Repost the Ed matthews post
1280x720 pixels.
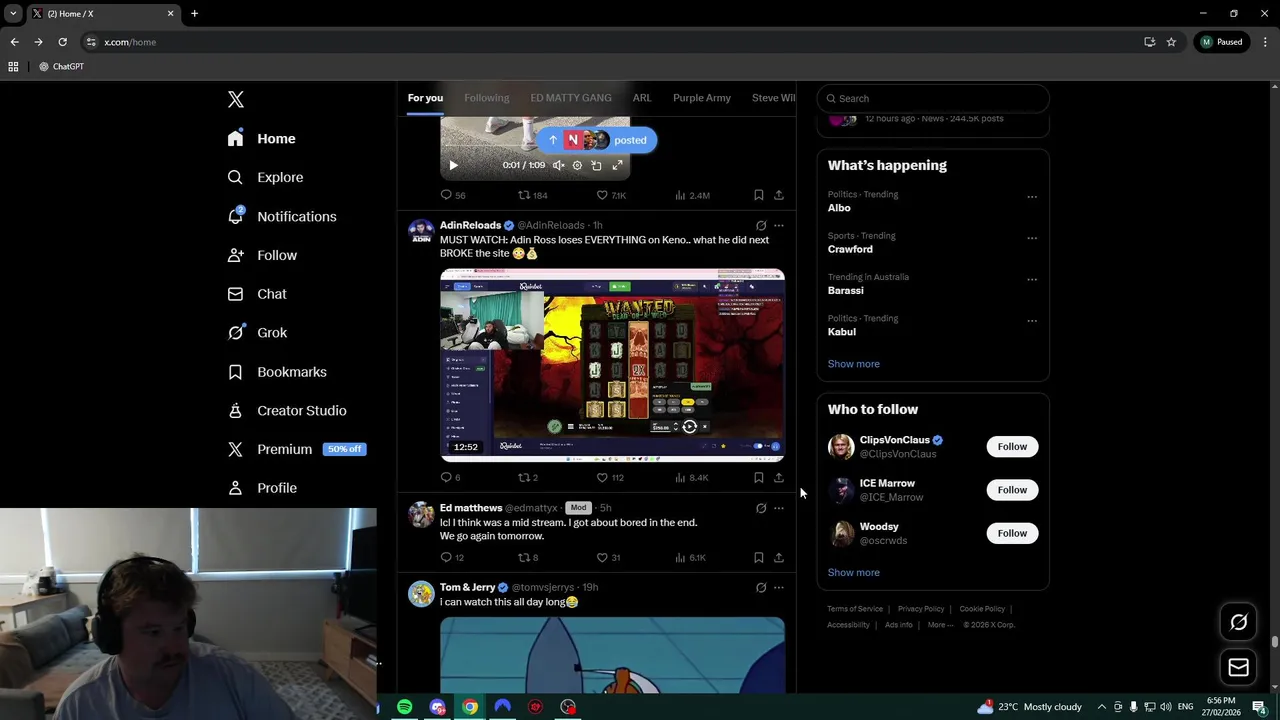point(528,557)
